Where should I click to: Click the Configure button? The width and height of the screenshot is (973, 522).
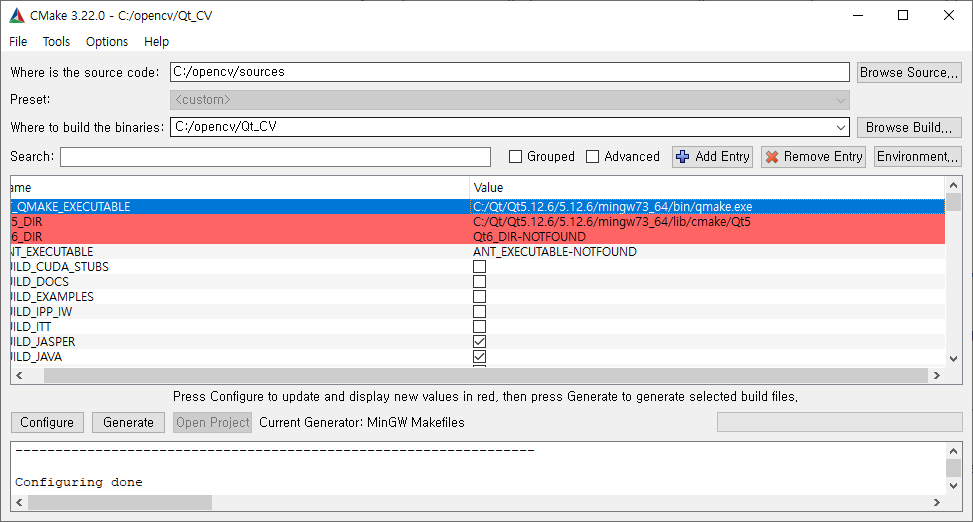pos(47,423)
